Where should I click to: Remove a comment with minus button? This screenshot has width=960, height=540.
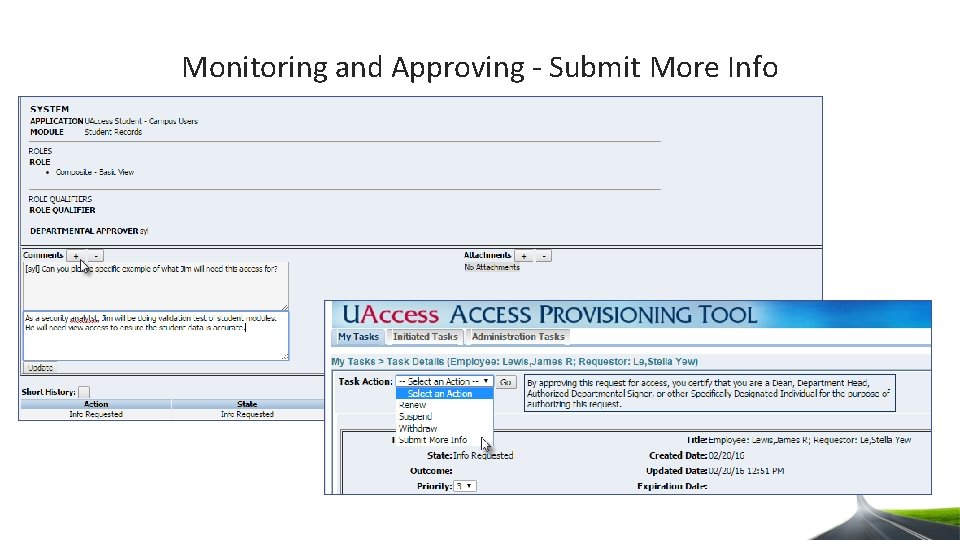coord(96,256)
